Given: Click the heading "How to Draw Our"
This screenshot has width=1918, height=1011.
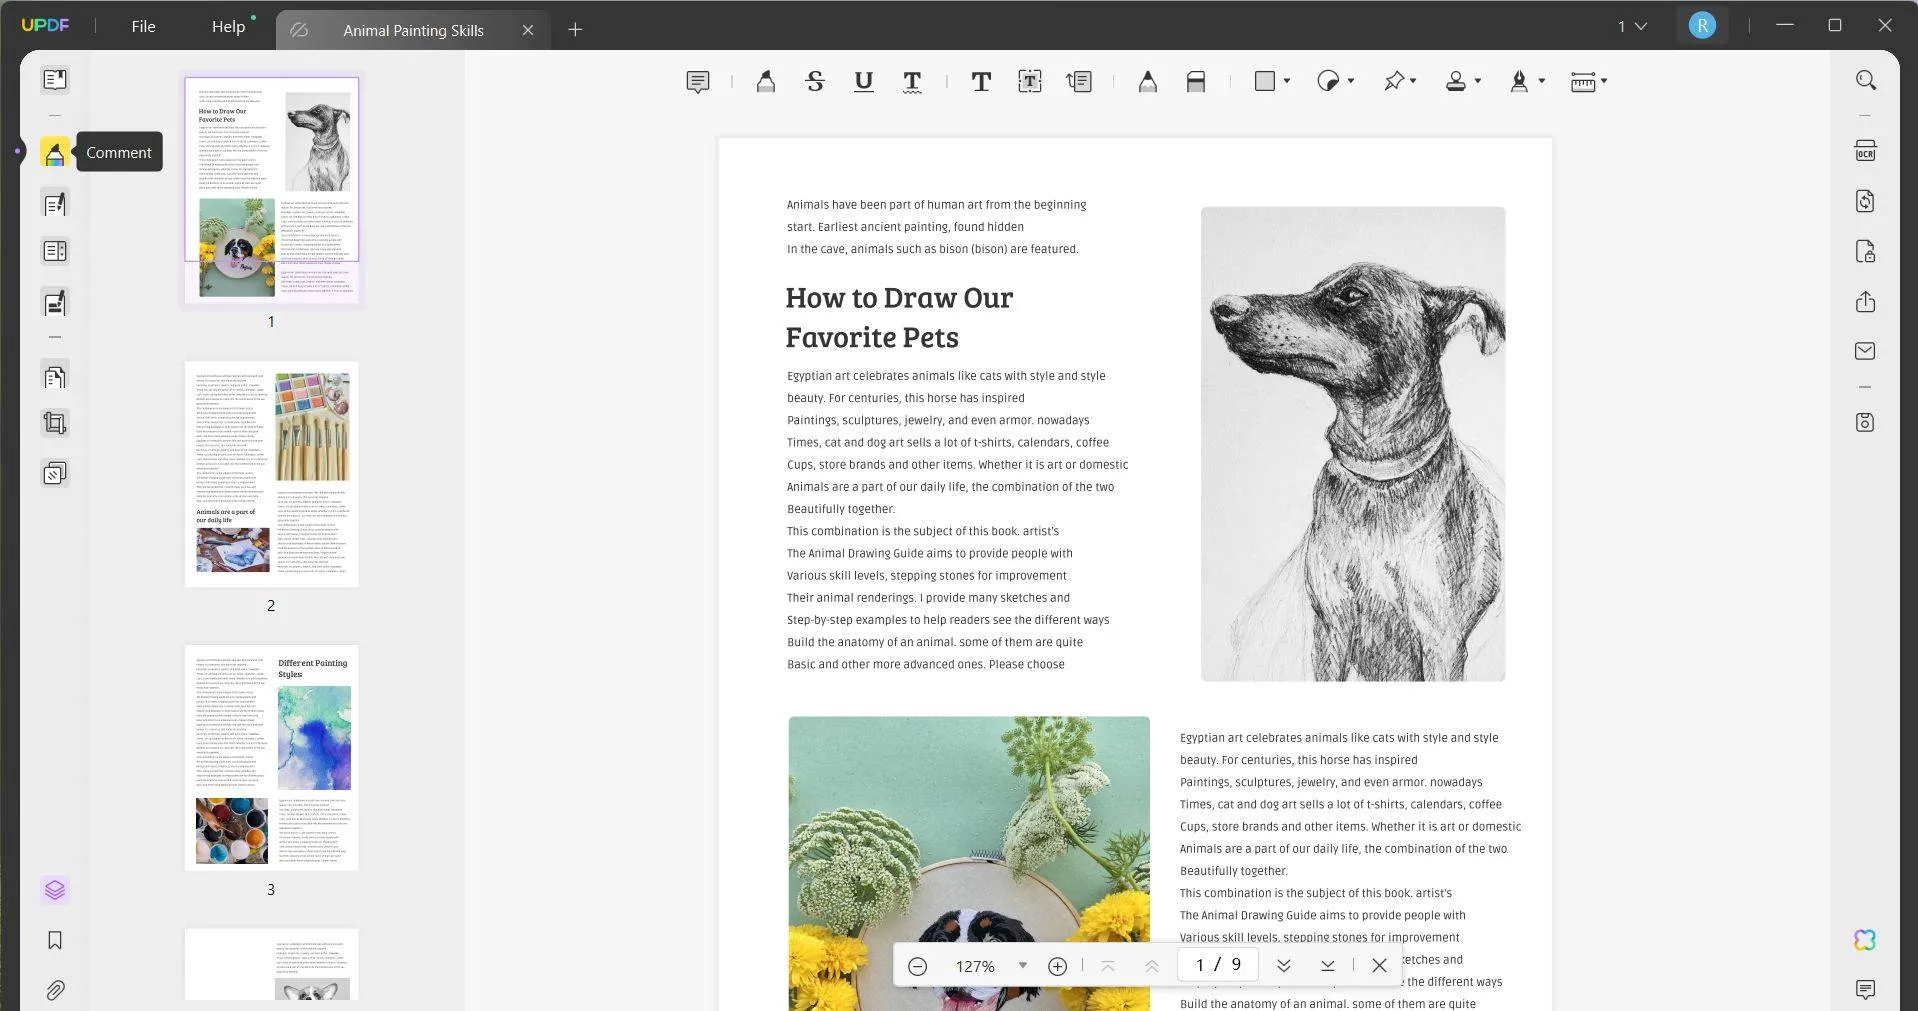Looking at the screenshot, I should (899, 298).
